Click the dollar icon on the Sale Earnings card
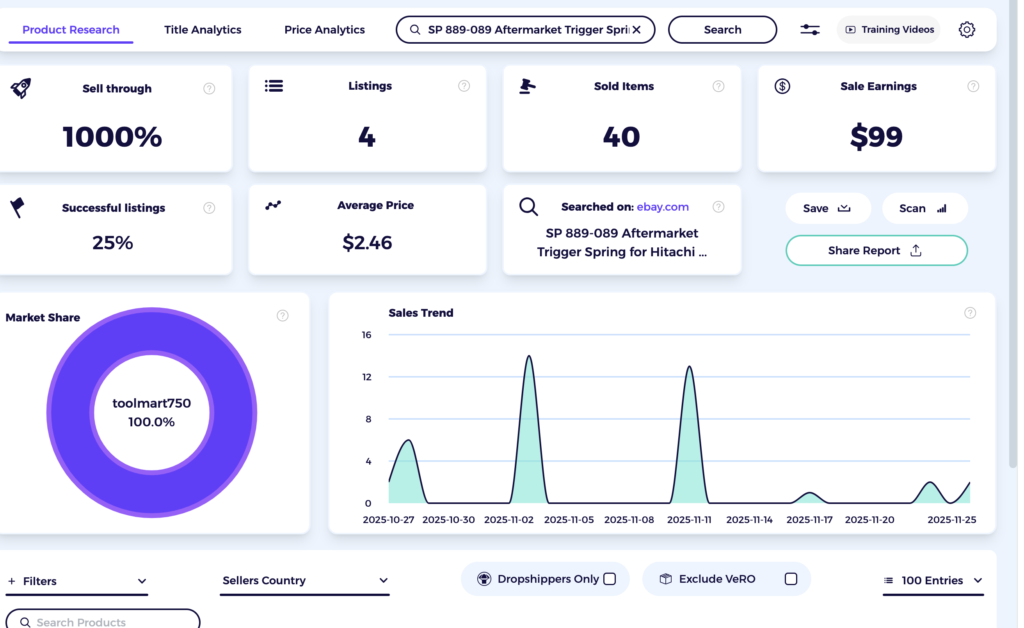The image size is (1024, 628). [x=782, y=86]
